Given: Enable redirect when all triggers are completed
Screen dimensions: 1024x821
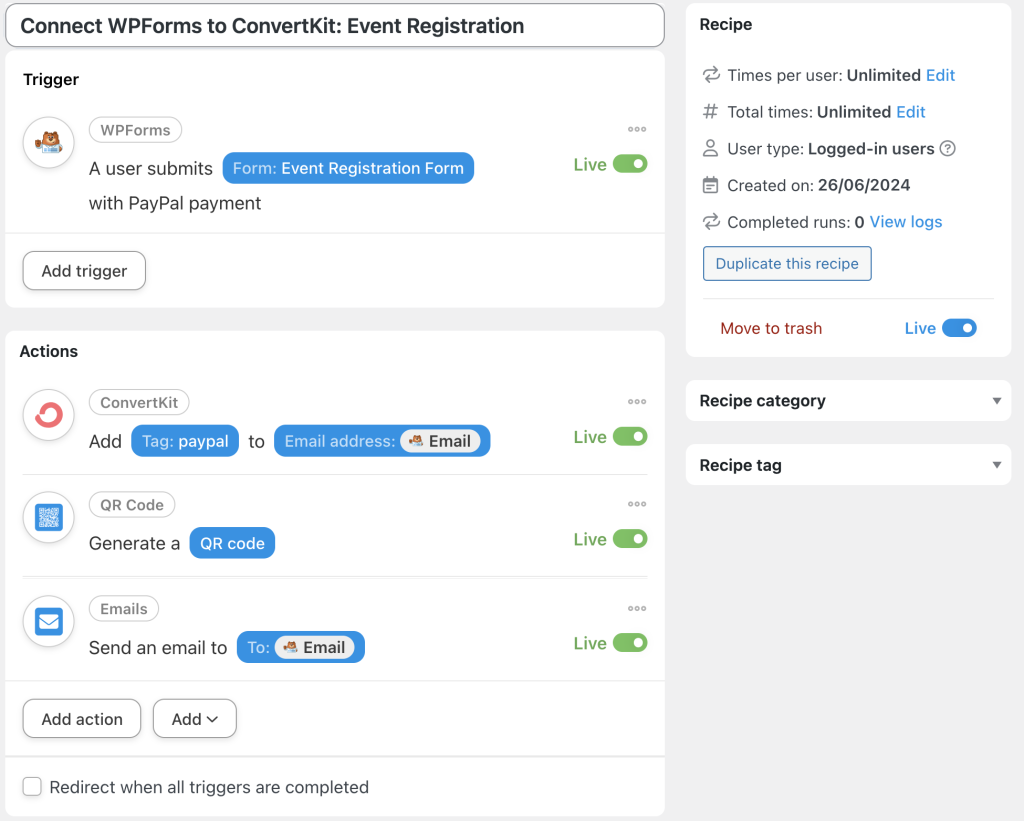Looking at the screenshot, I should [x=32, y=787].
